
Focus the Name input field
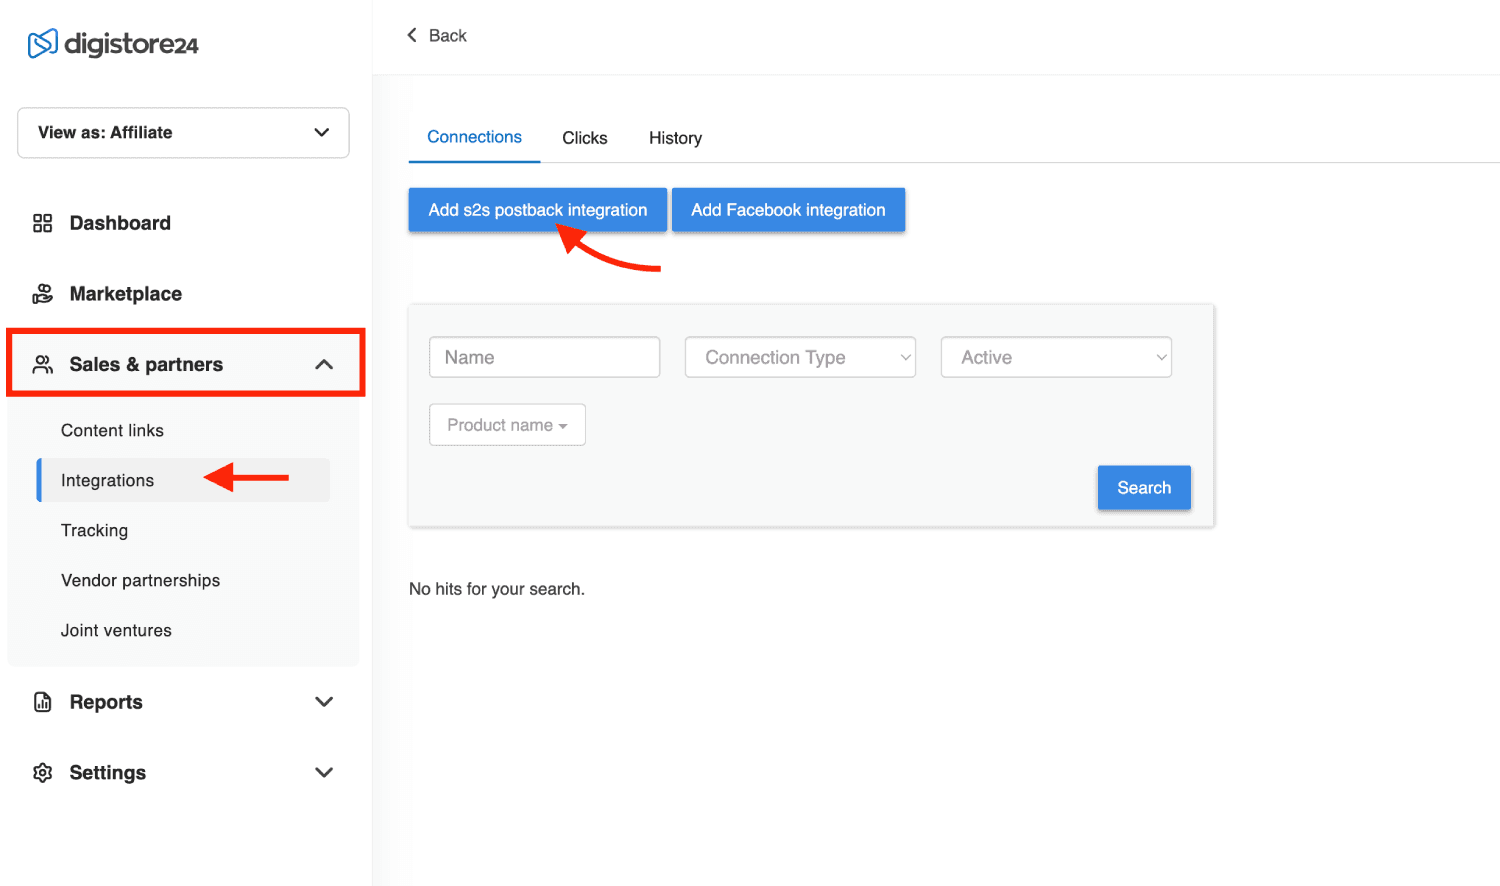[x=544, y=357]
